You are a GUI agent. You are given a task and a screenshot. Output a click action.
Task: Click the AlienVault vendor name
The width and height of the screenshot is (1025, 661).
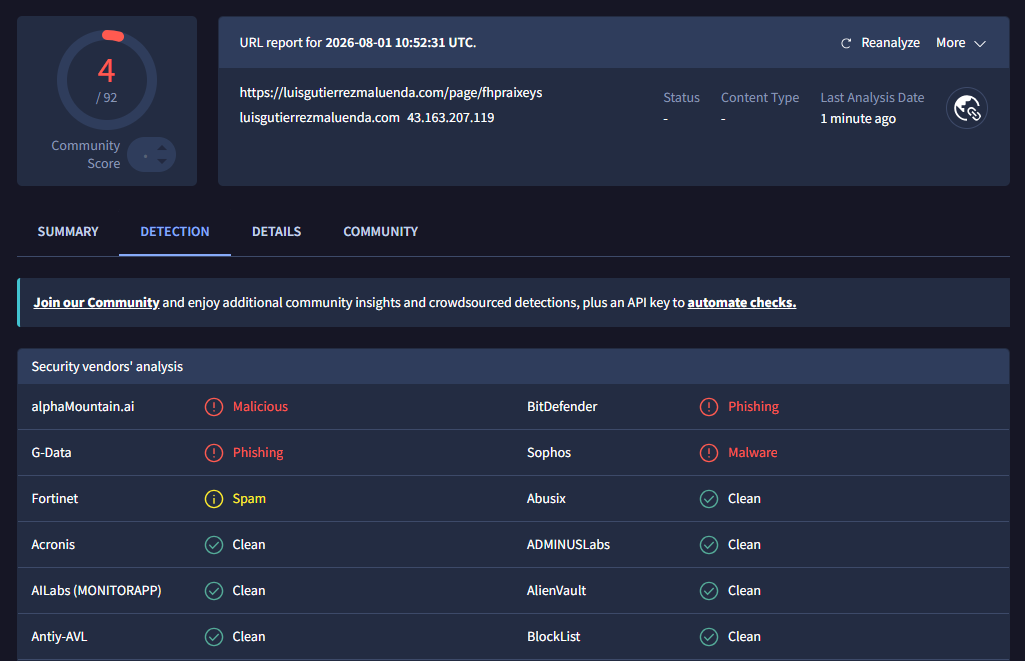(x=556, y=590)
